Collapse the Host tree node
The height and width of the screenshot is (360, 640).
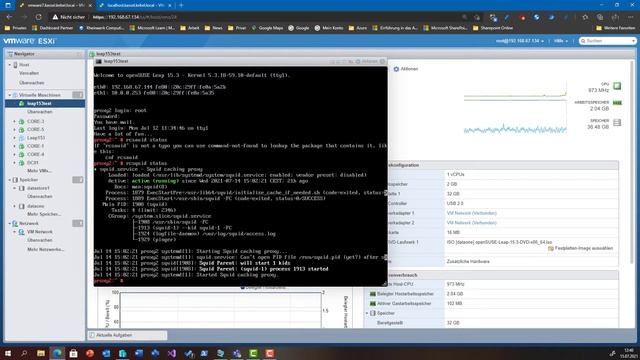(10, 65)
